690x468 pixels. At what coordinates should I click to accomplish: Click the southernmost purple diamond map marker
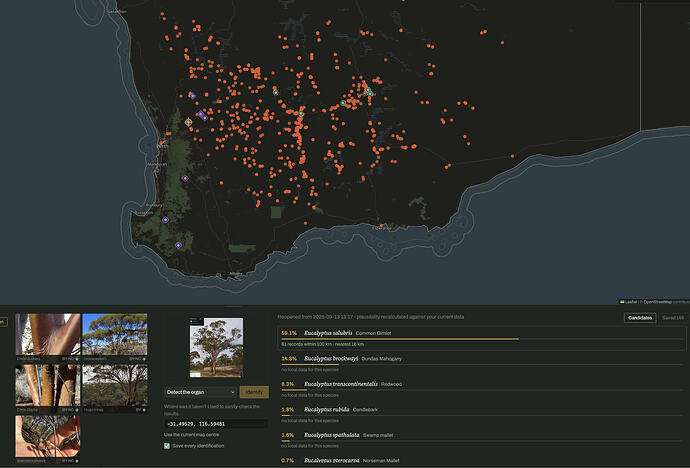[178, 245]
